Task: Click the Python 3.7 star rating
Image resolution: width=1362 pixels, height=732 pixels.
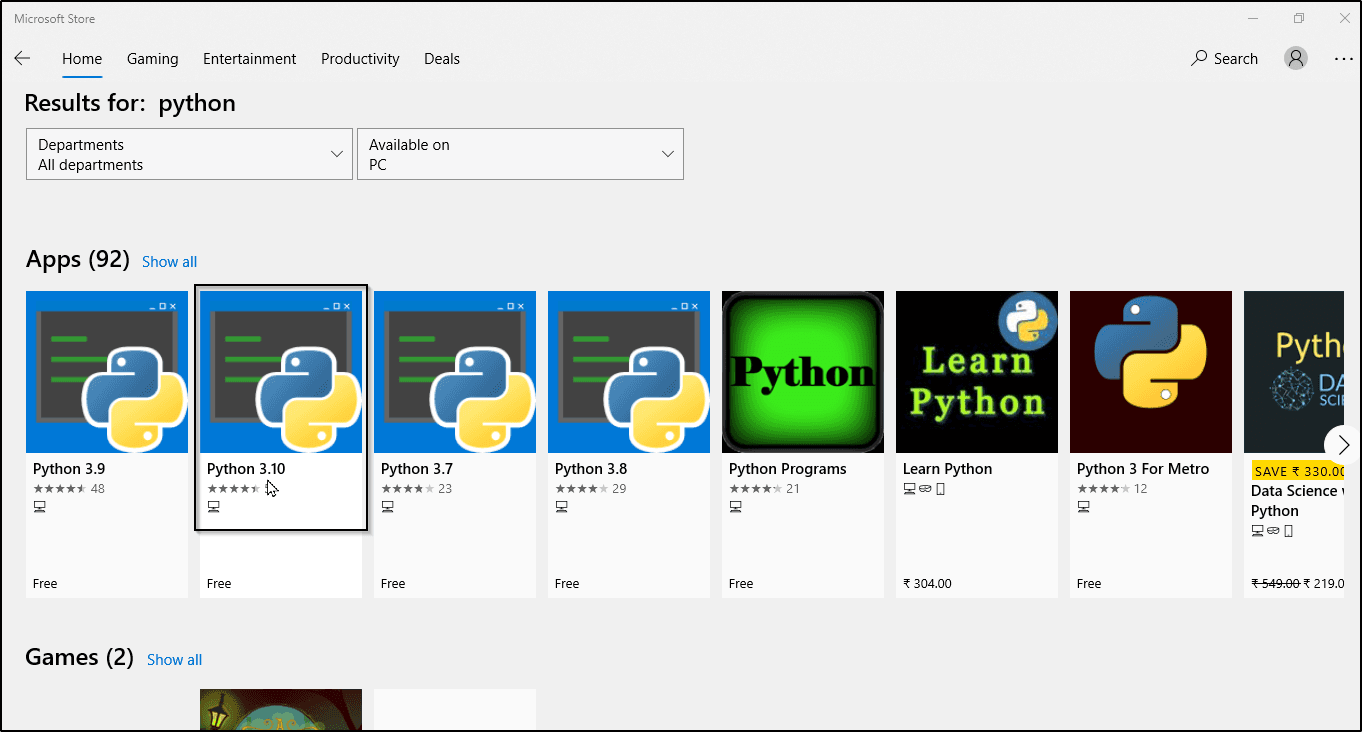Action: pos(408,489)
